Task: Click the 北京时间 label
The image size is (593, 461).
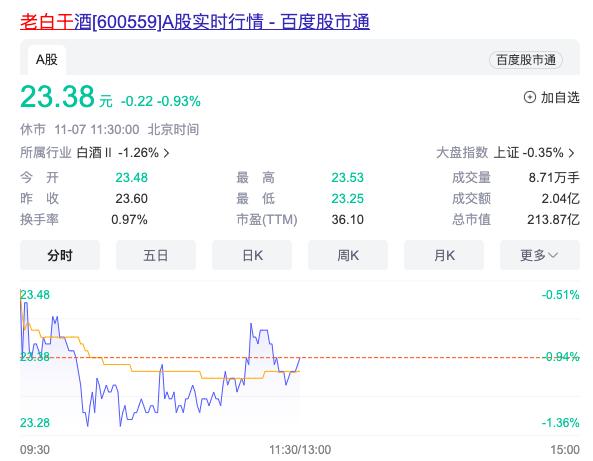Action: 173,130
